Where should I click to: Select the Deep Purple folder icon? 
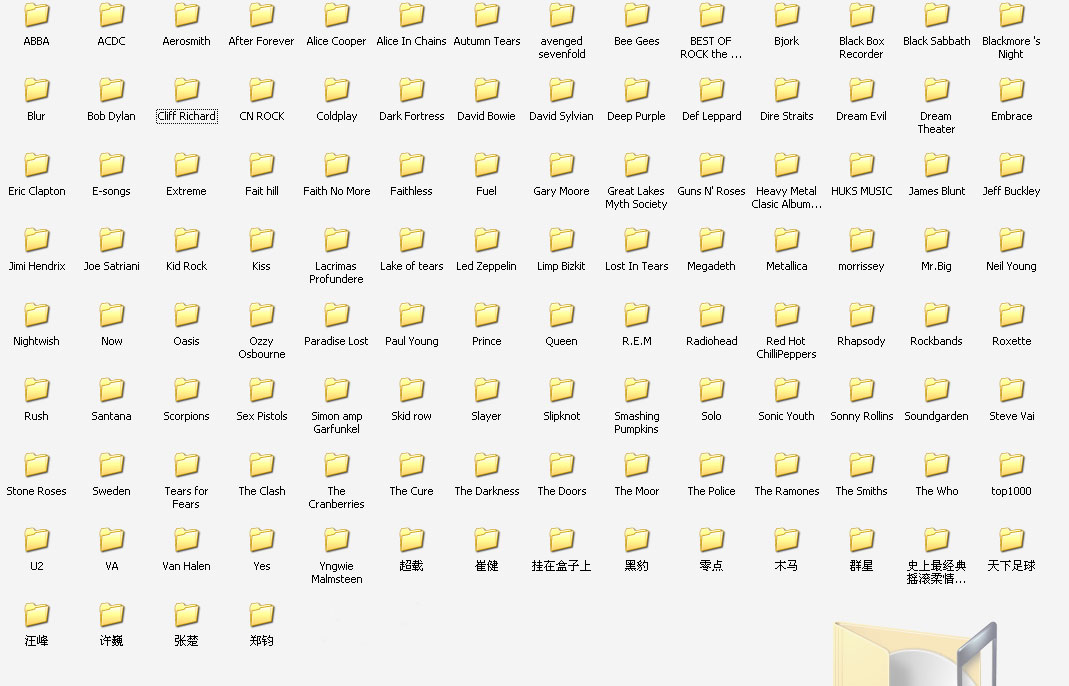tap(637, 89)
